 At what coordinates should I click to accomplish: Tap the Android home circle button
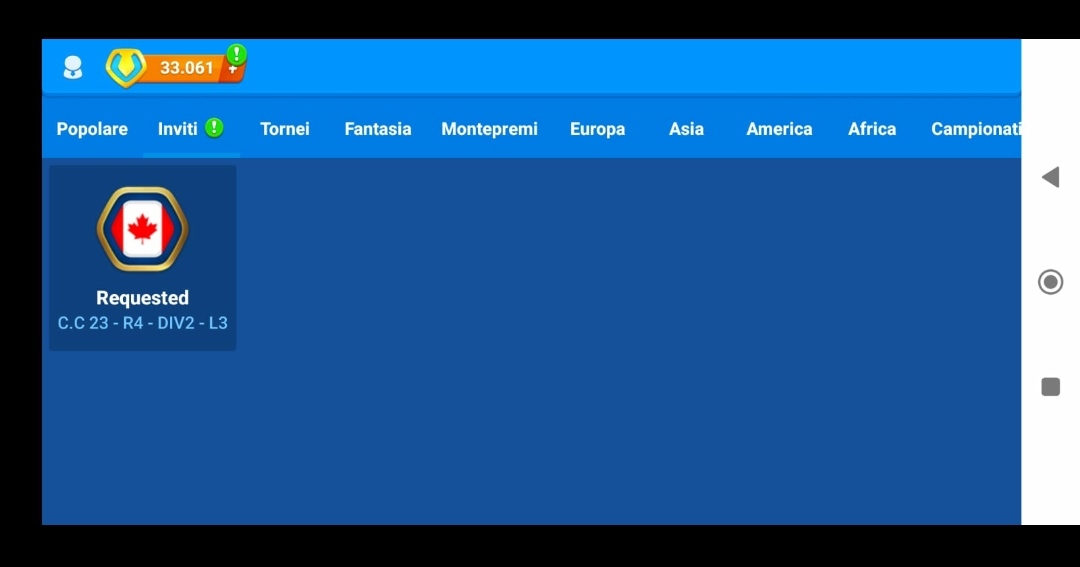(1050, 282)
